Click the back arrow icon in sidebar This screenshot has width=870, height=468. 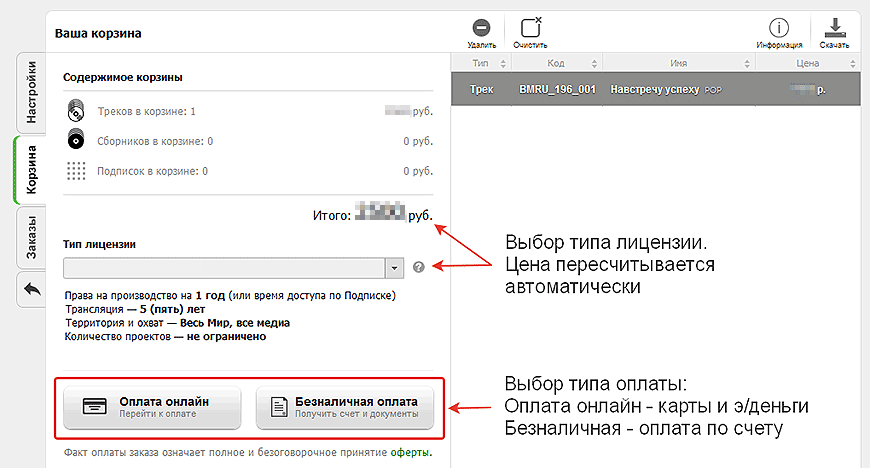(30, 289)
